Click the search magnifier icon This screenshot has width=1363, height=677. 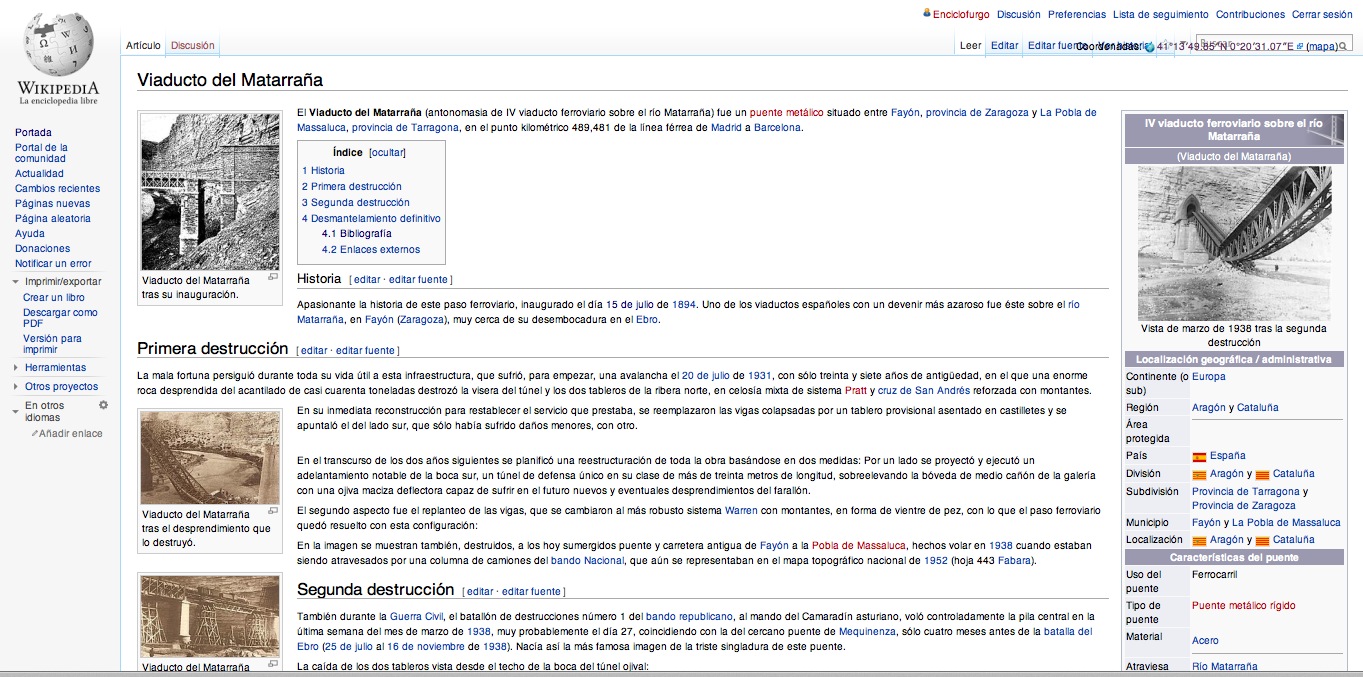(x=1343, y=46)
